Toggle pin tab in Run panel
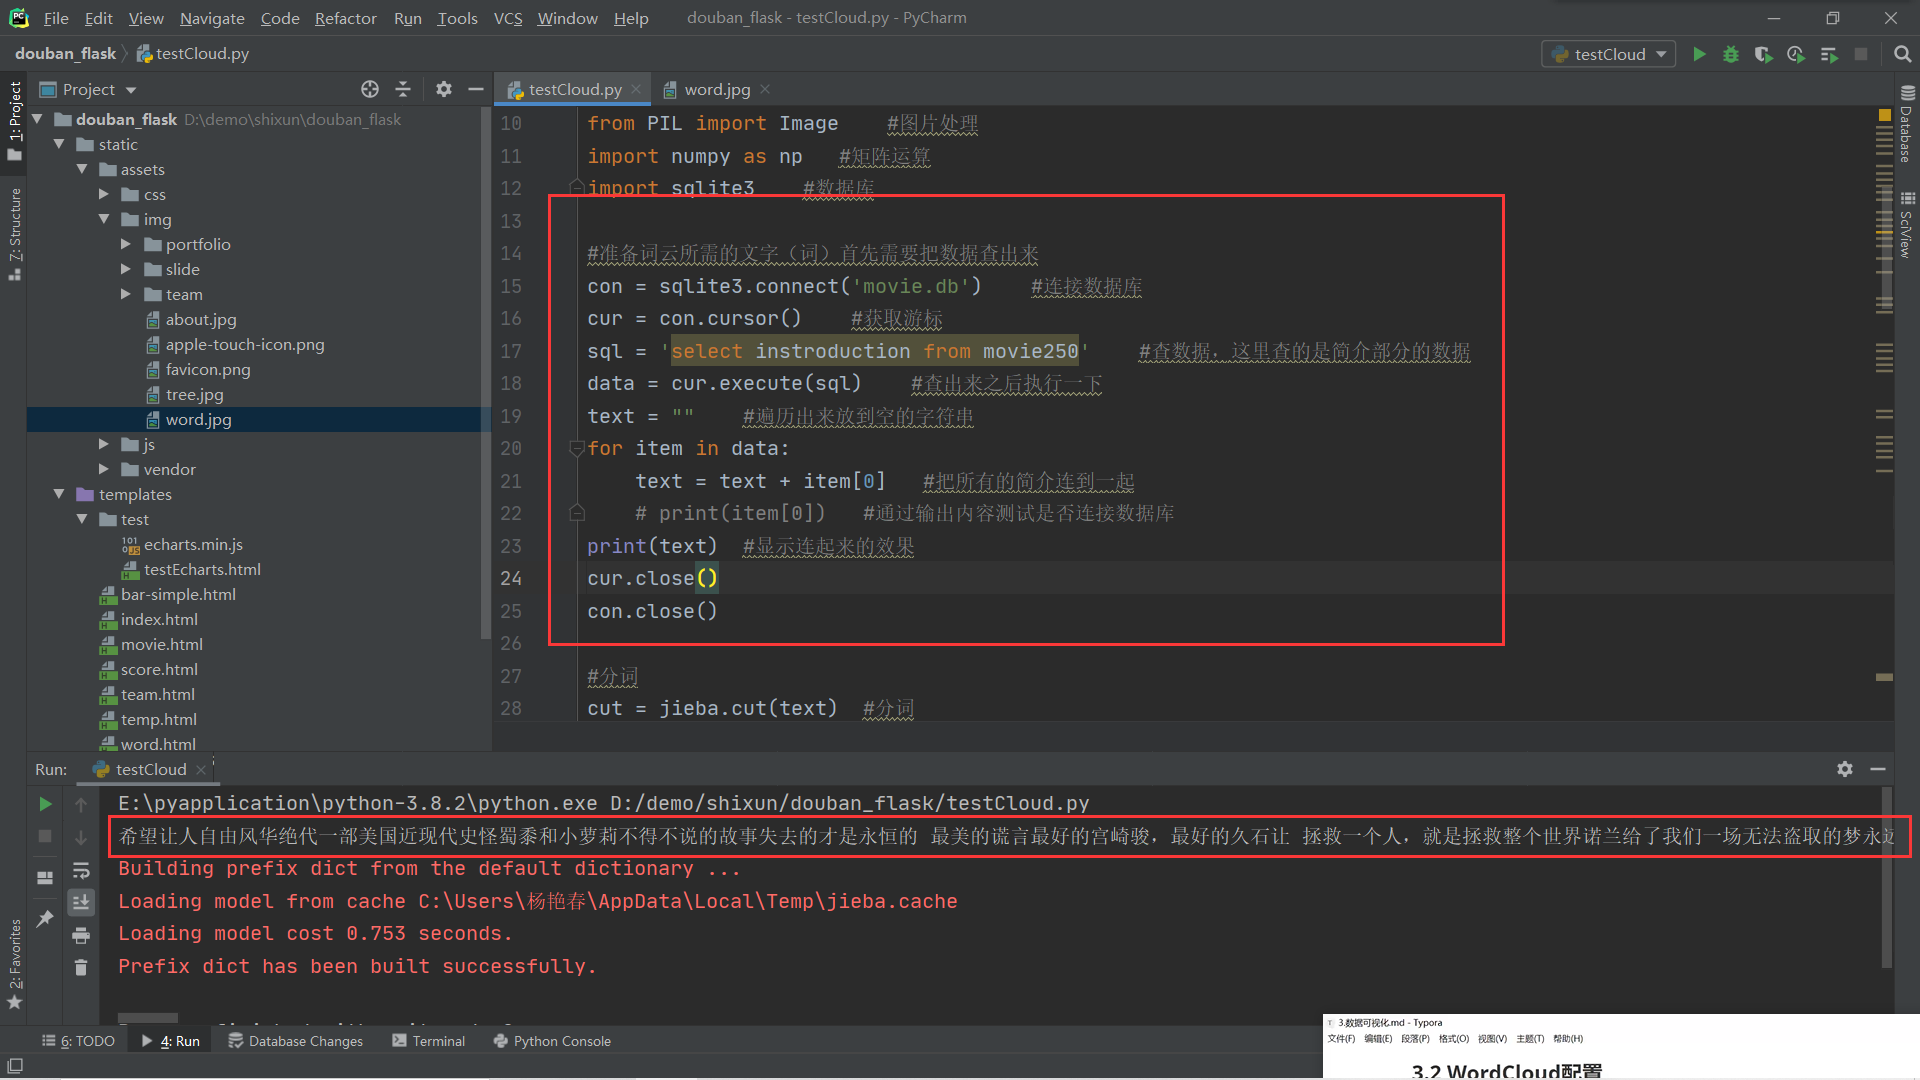 click(x=45, y=918)
